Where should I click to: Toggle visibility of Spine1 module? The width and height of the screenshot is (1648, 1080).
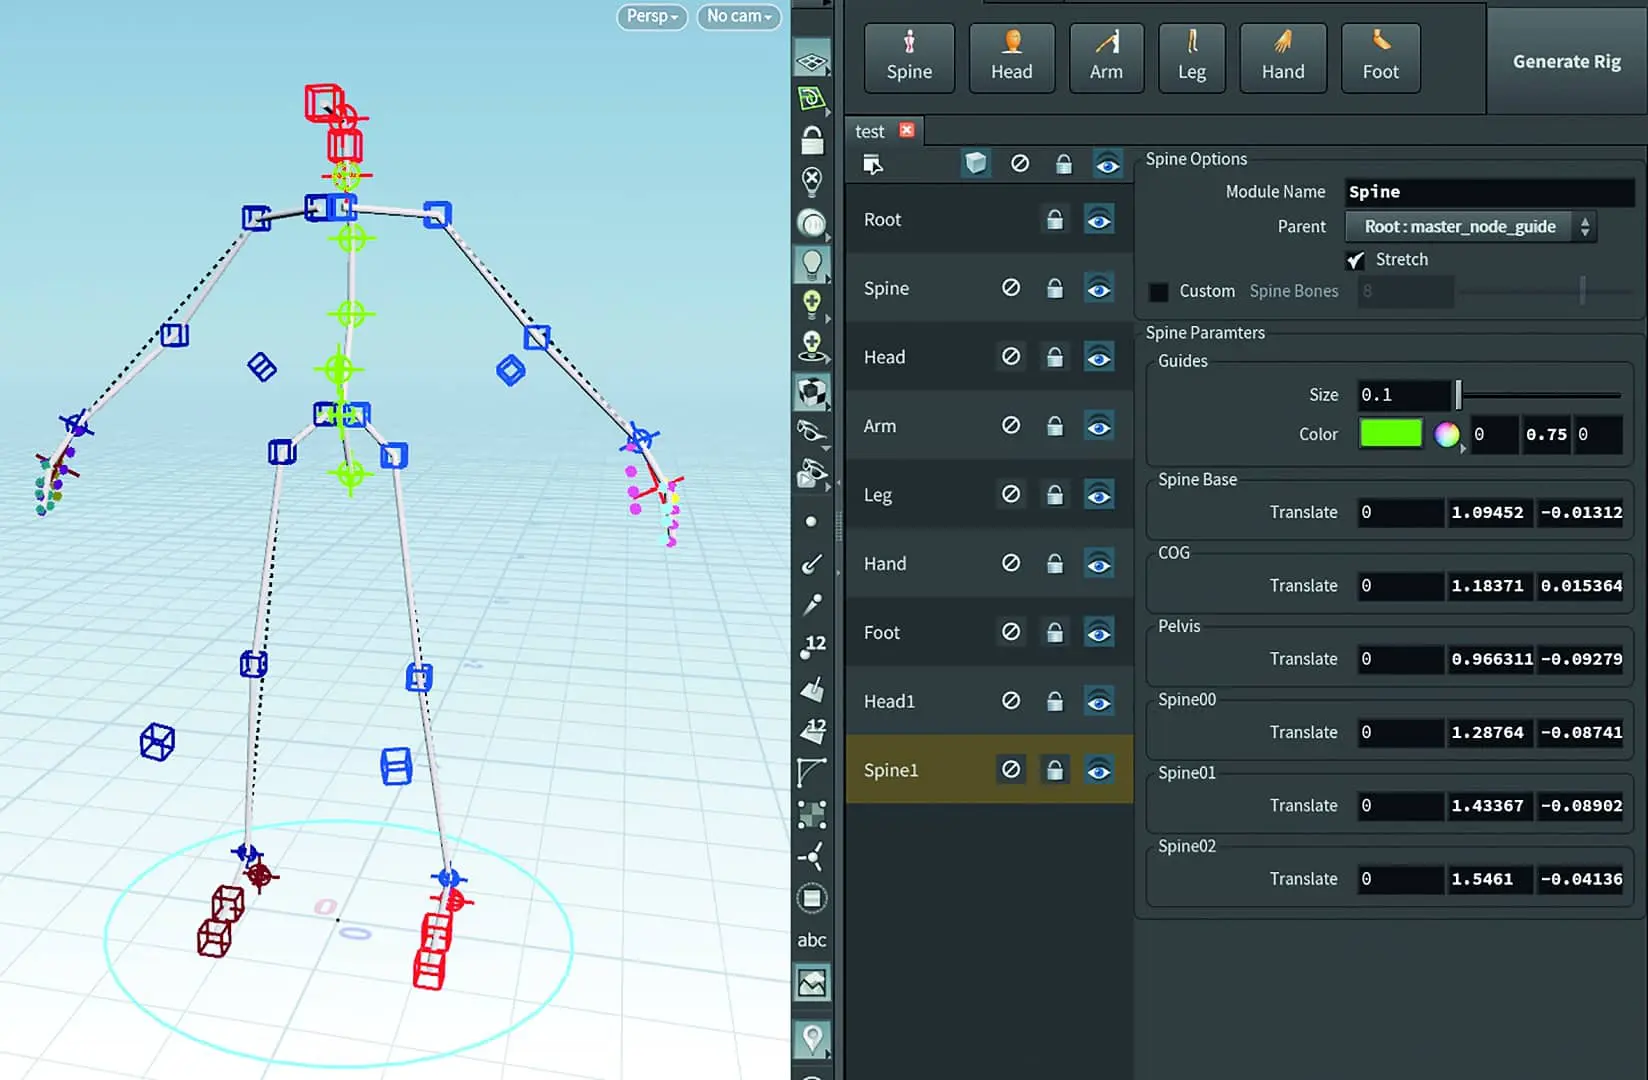click(x=1098, y=771)
